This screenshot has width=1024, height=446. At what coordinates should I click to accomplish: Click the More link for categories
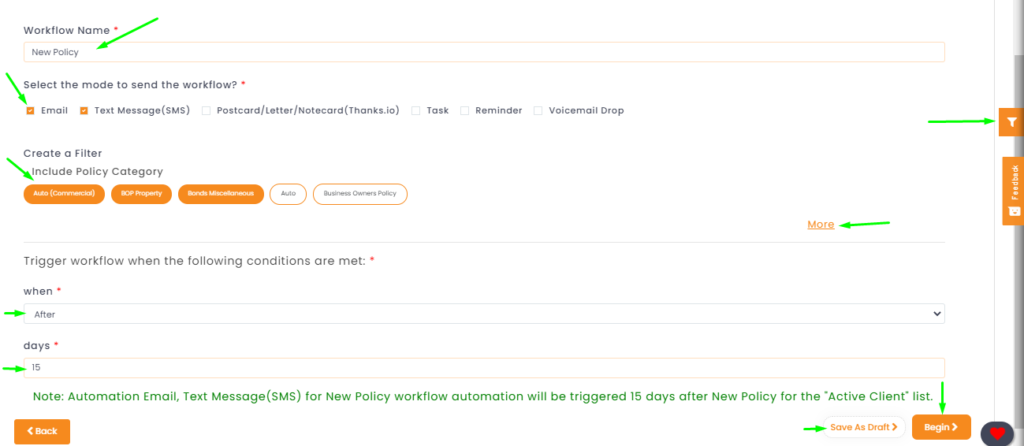(821, 225)
